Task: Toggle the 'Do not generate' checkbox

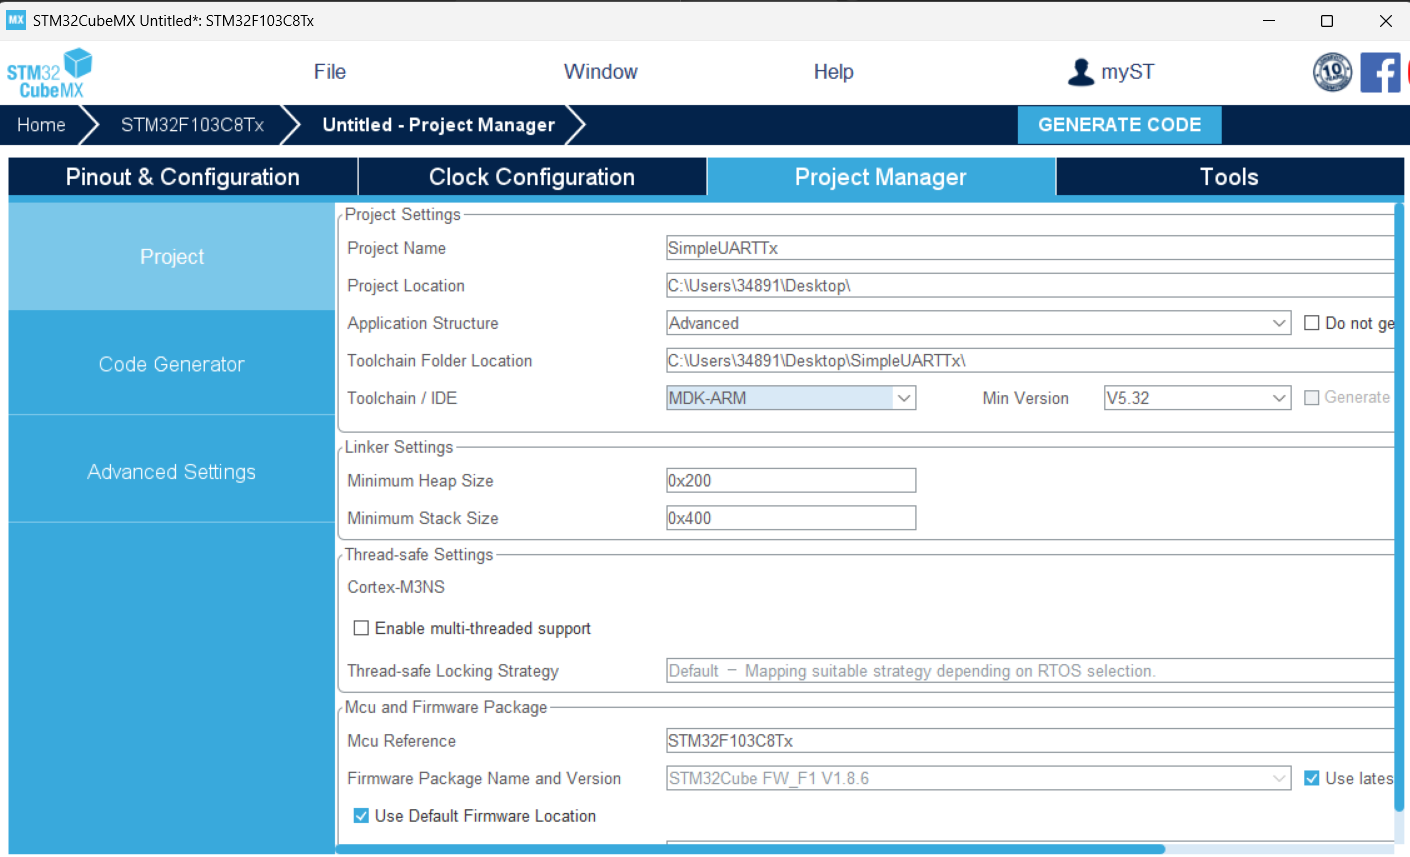Action: click(x=1312, y=323)
